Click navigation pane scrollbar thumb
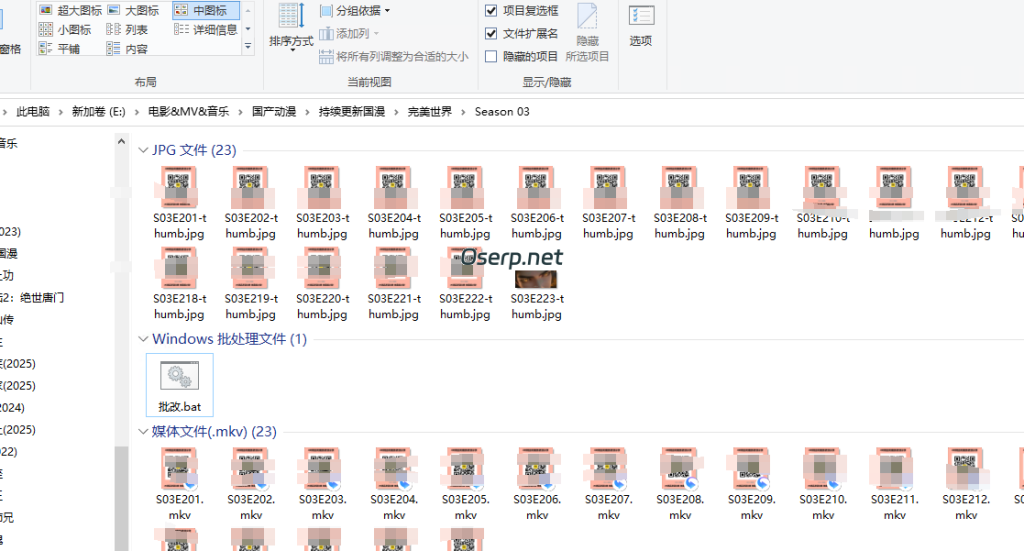 tap(121, 499)
